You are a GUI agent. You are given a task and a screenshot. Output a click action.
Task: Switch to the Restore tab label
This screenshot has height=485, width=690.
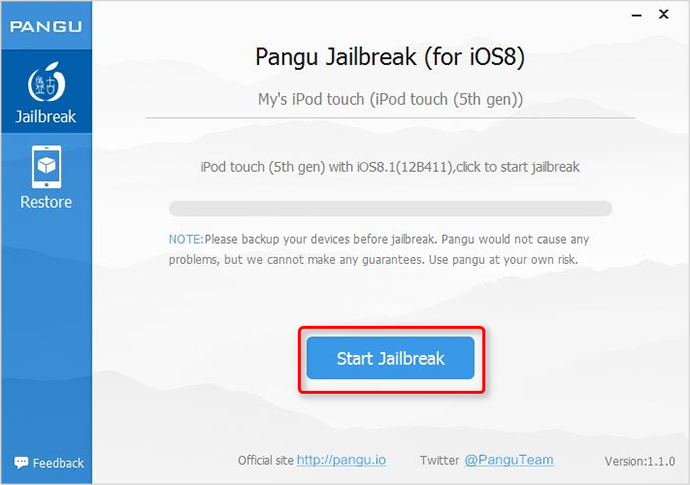pyautogui.click(x=46, y=202)
